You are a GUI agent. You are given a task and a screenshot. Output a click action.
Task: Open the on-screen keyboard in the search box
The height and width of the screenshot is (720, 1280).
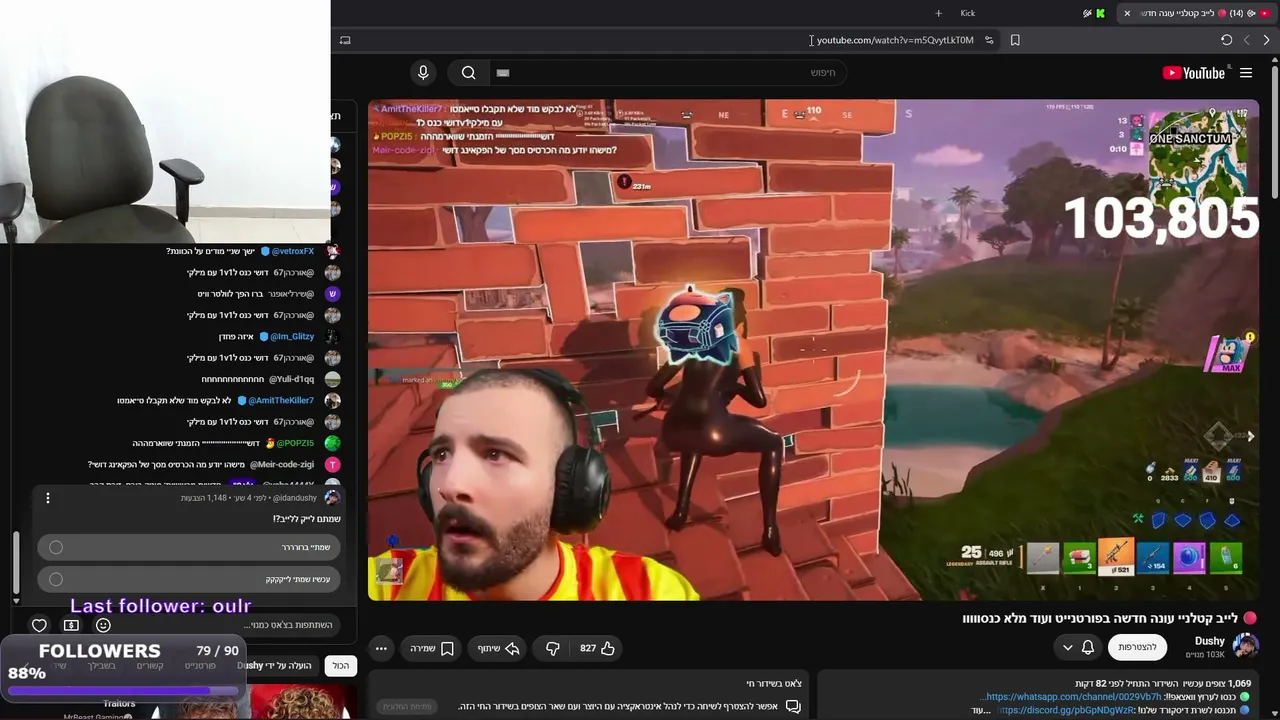(503, 72)
